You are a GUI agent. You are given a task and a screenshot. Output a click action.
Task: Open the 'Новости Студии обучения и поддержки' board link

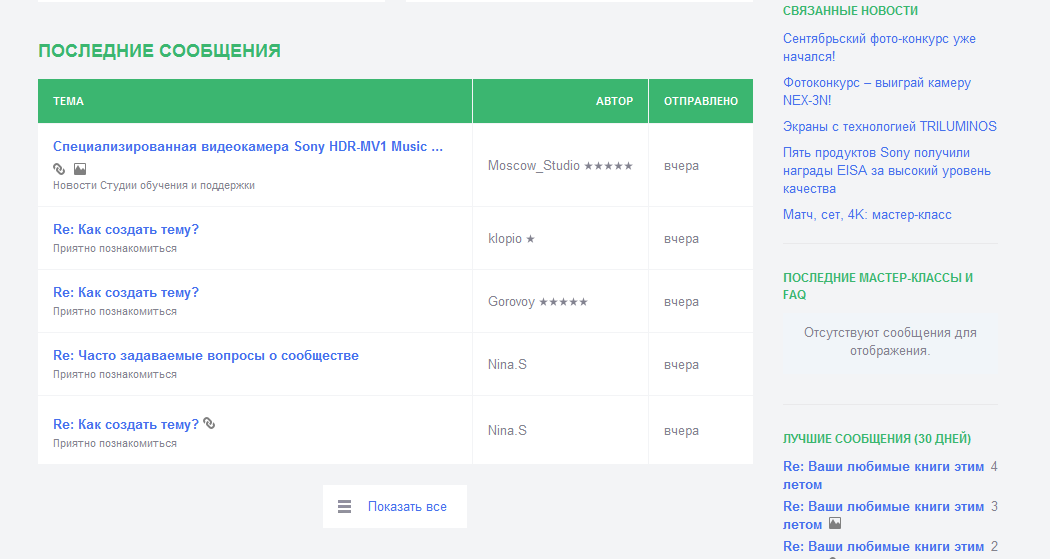point(153,185)
